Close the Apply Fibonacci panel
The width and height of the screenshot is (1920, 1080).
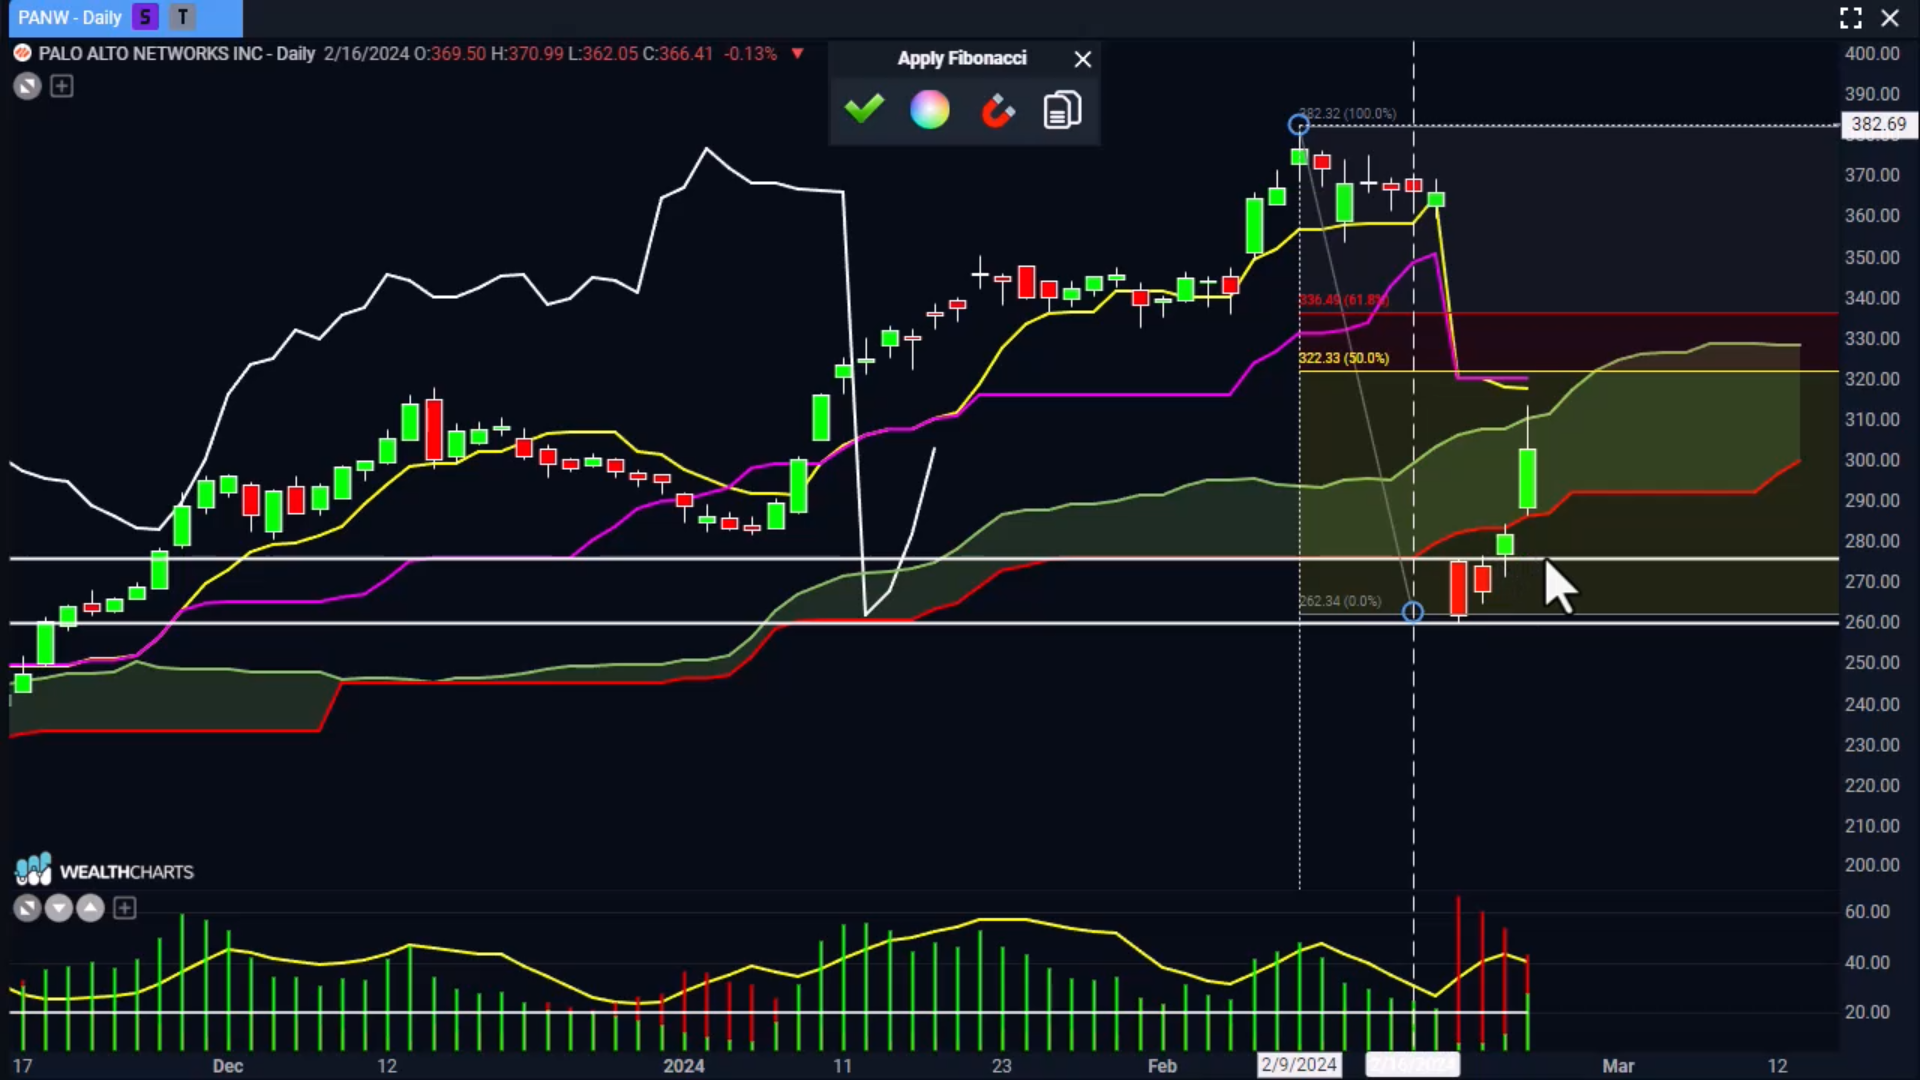[x=1083, y=59]
